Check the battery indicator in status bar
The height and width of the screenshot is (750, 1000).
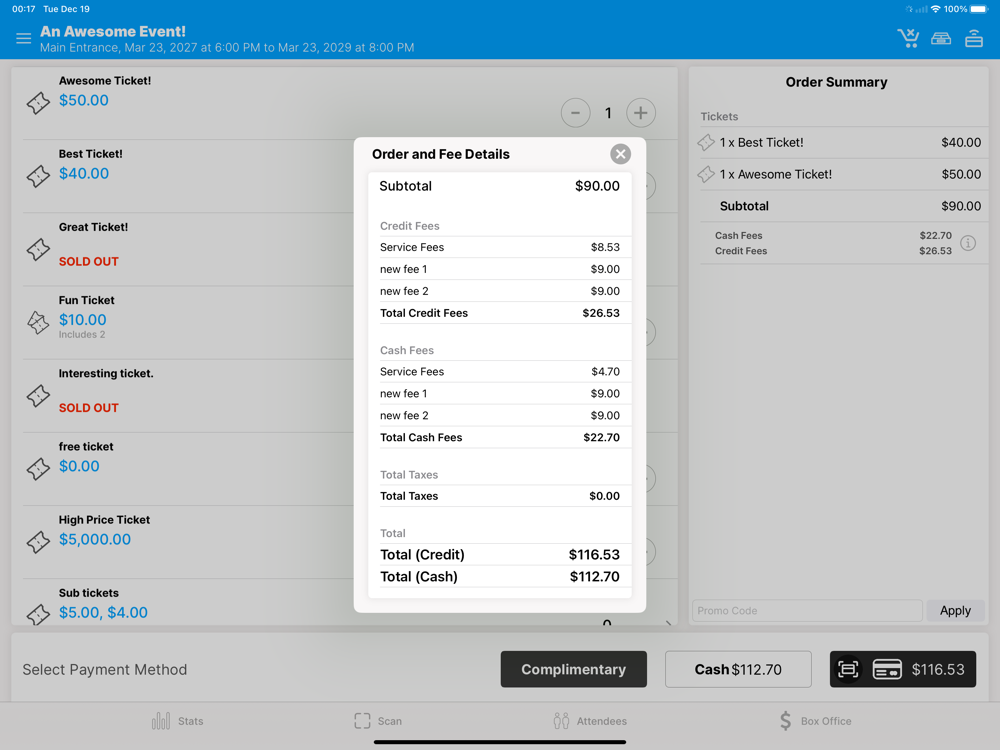[978, 9]
